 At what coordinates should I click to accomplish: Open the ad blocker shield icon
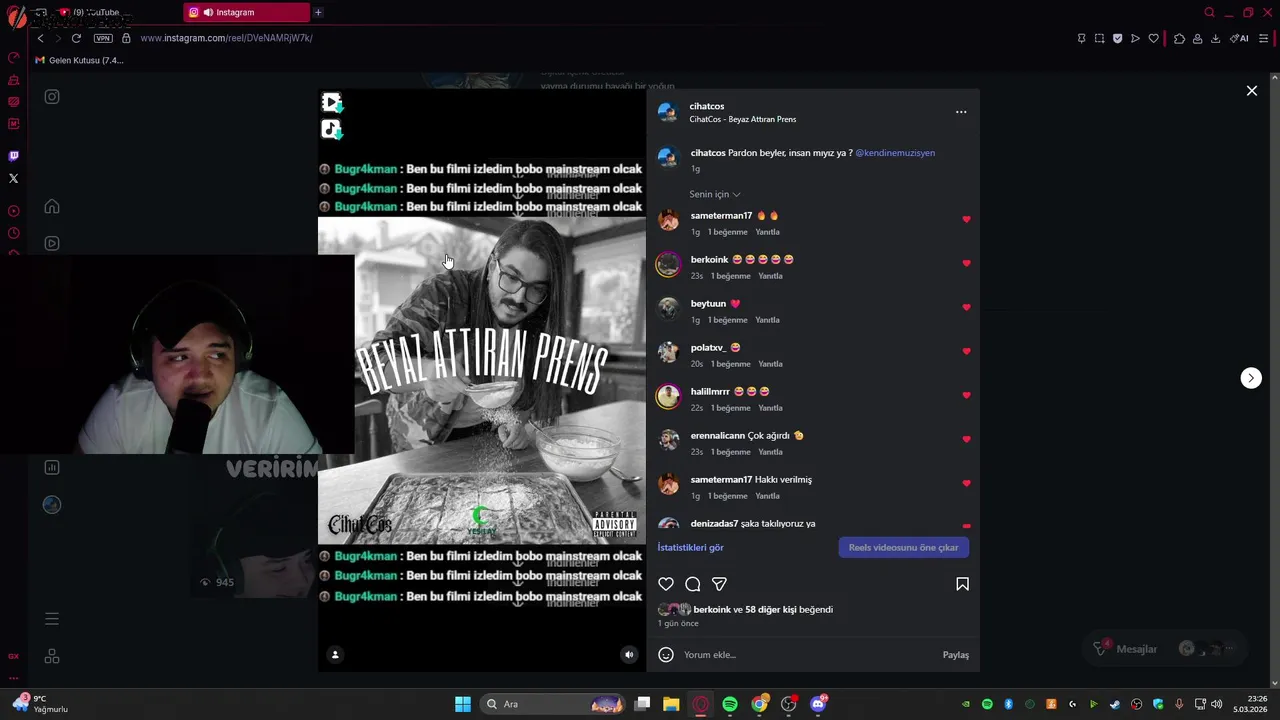(1117, 39)
